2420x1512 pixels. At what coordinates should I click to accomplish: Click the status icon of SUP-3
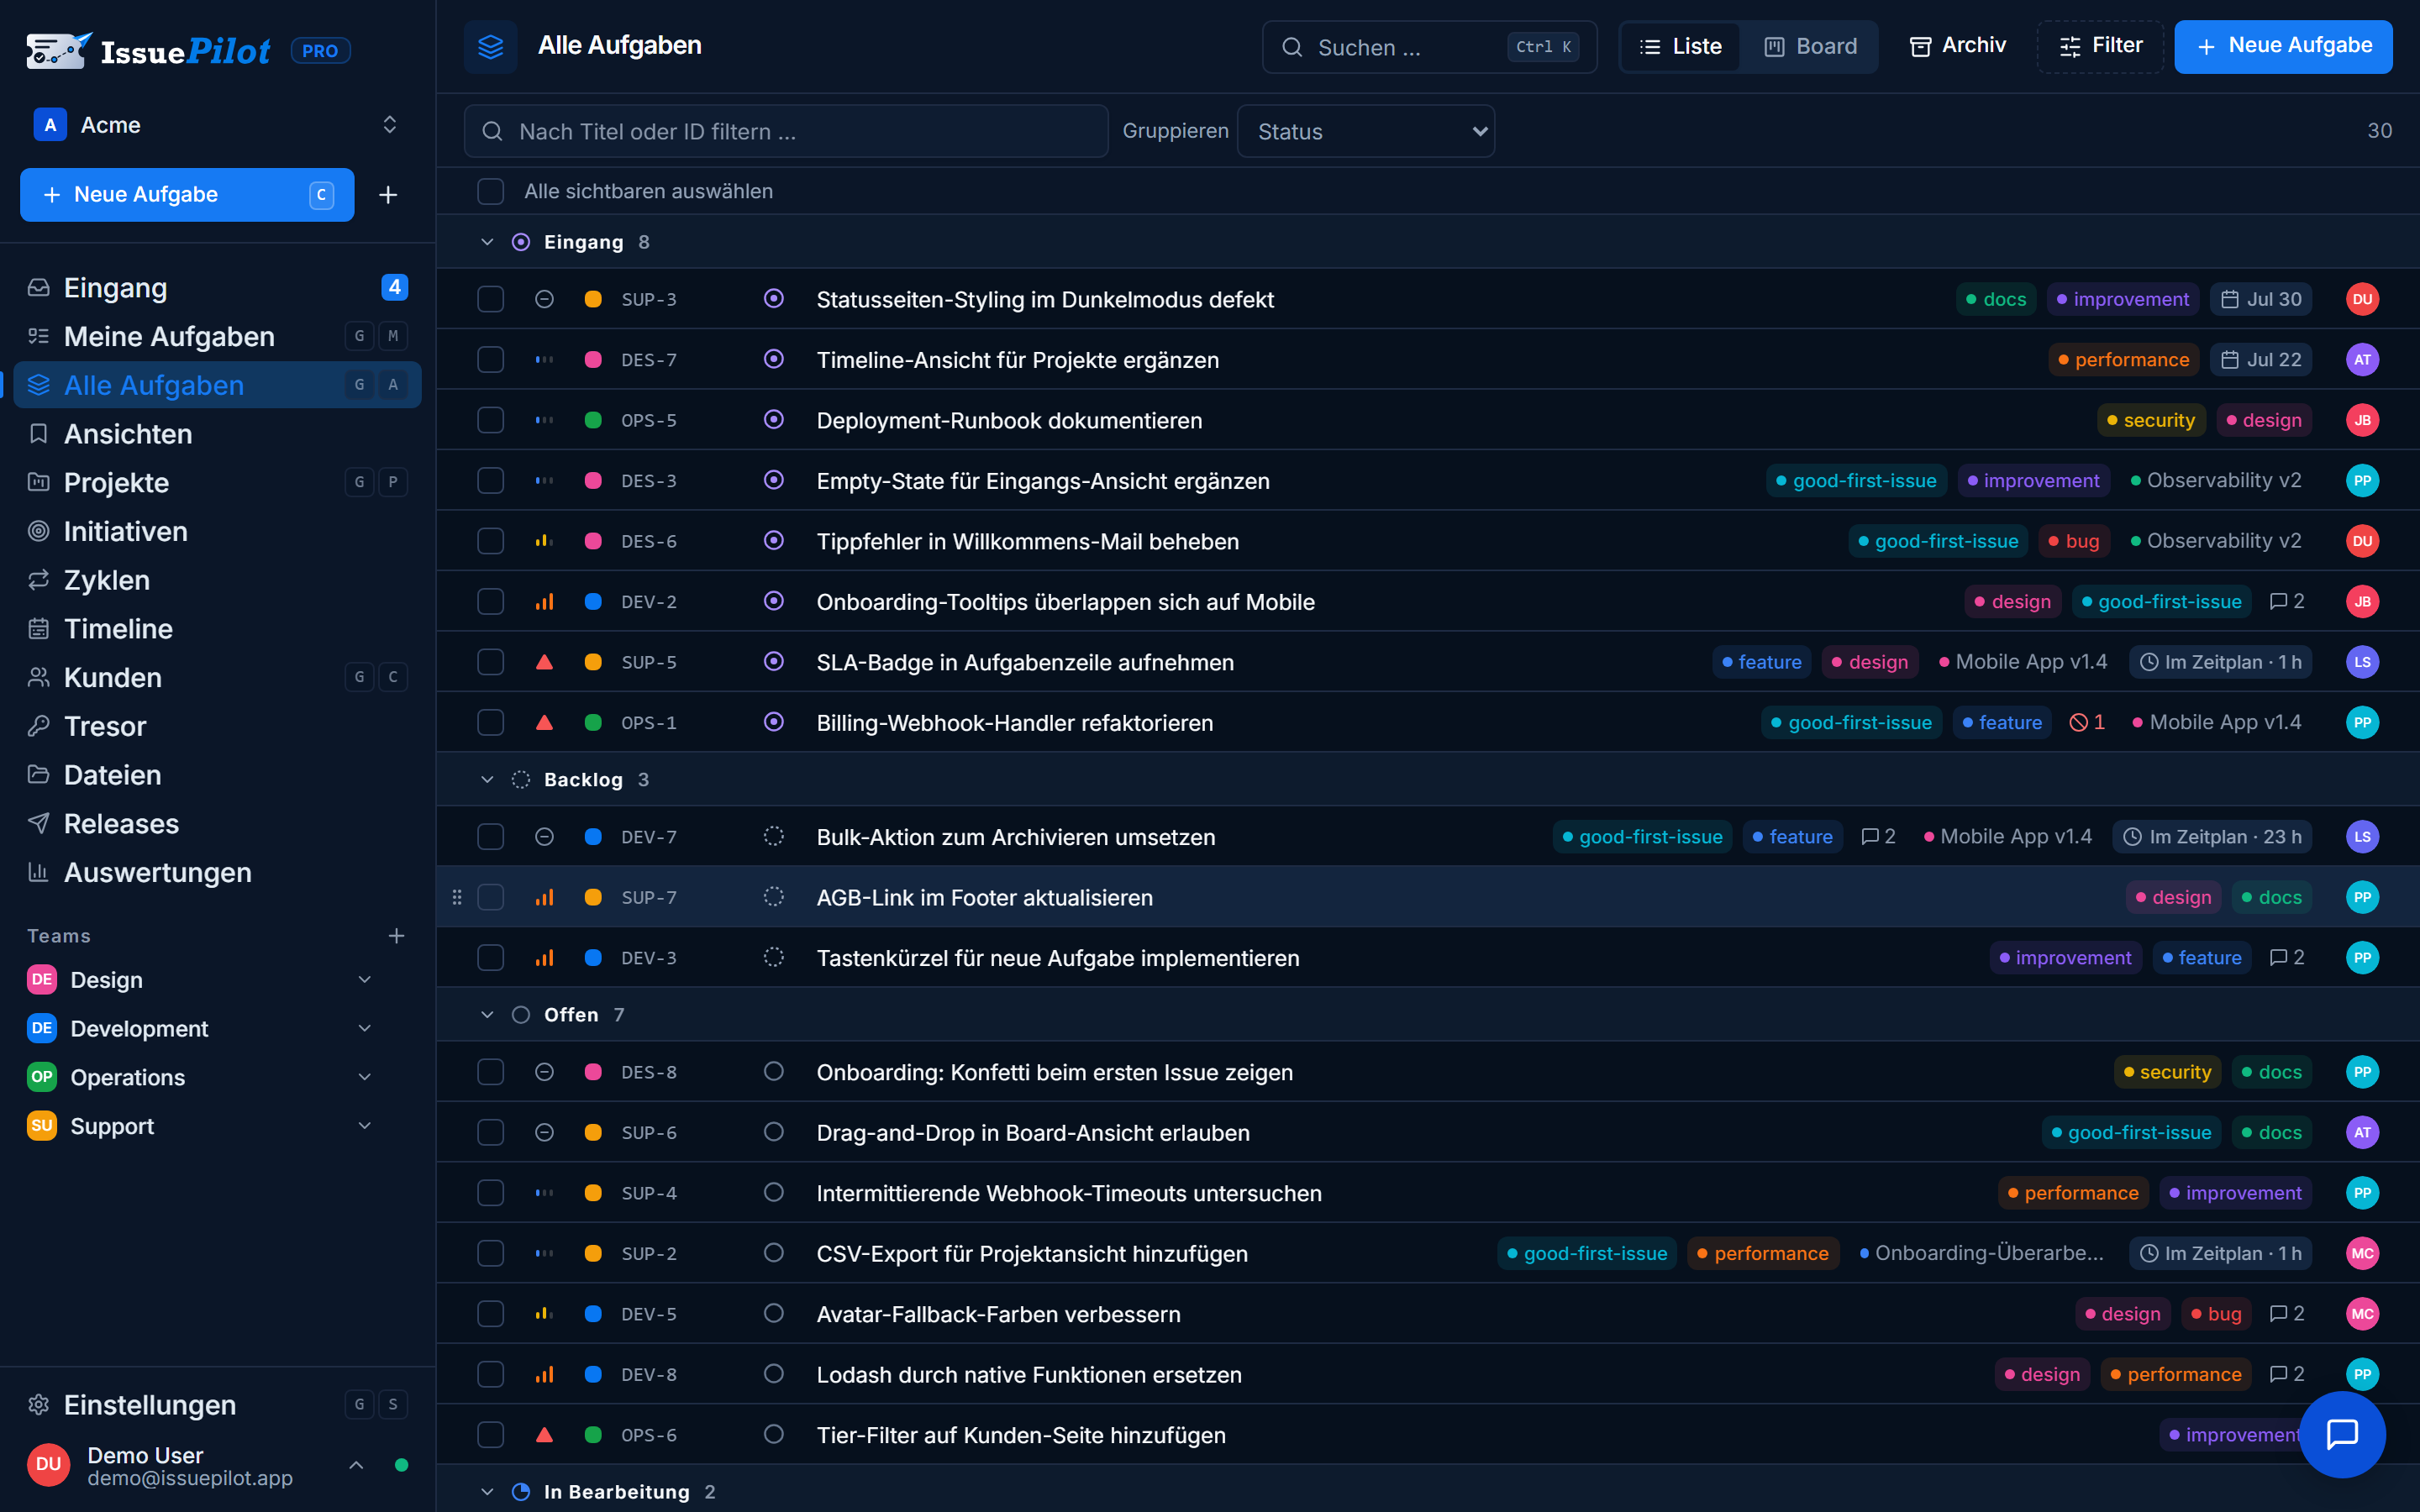click(x=773, y=299)
